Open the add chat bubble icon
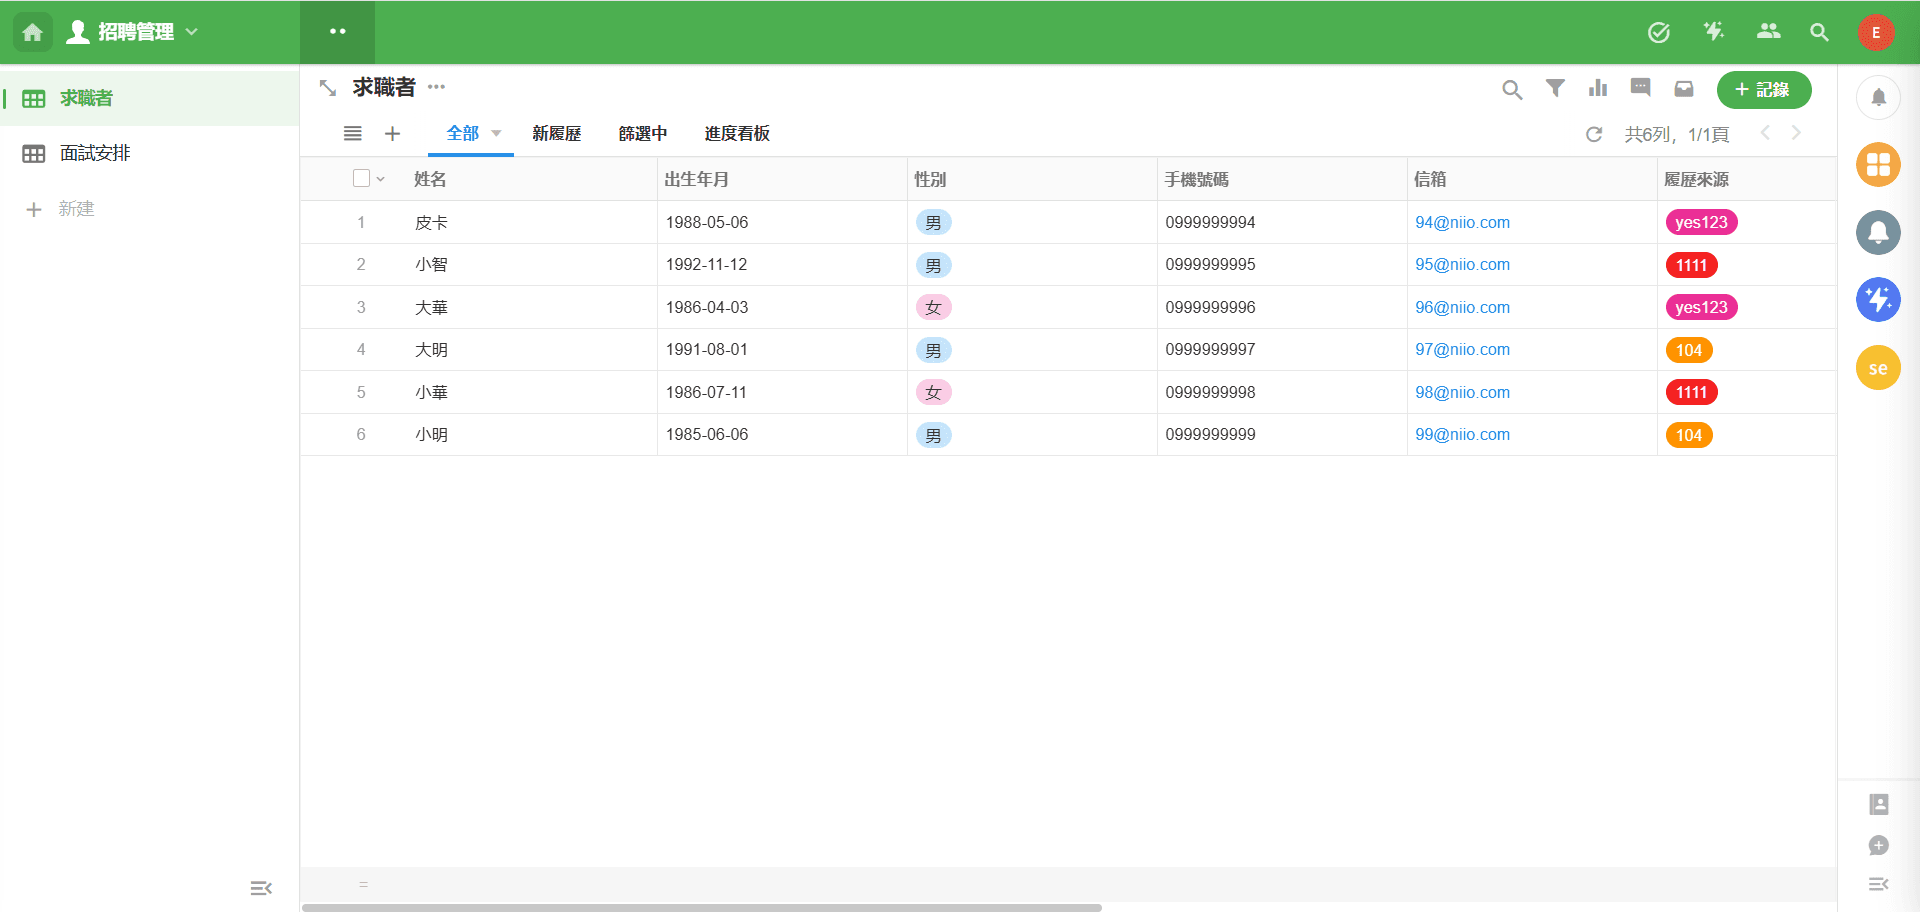The image size is (1920, 912). 1879,845
